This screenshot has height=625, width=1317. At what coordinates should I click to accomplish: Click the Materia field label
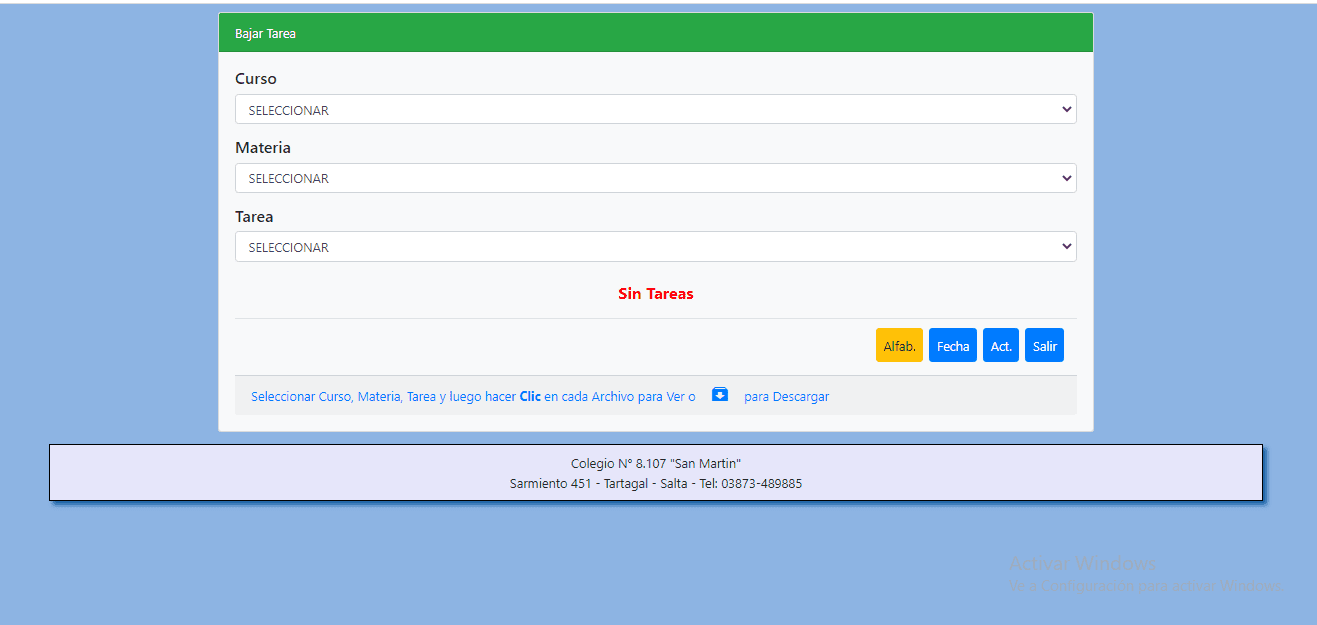[263, 148]
